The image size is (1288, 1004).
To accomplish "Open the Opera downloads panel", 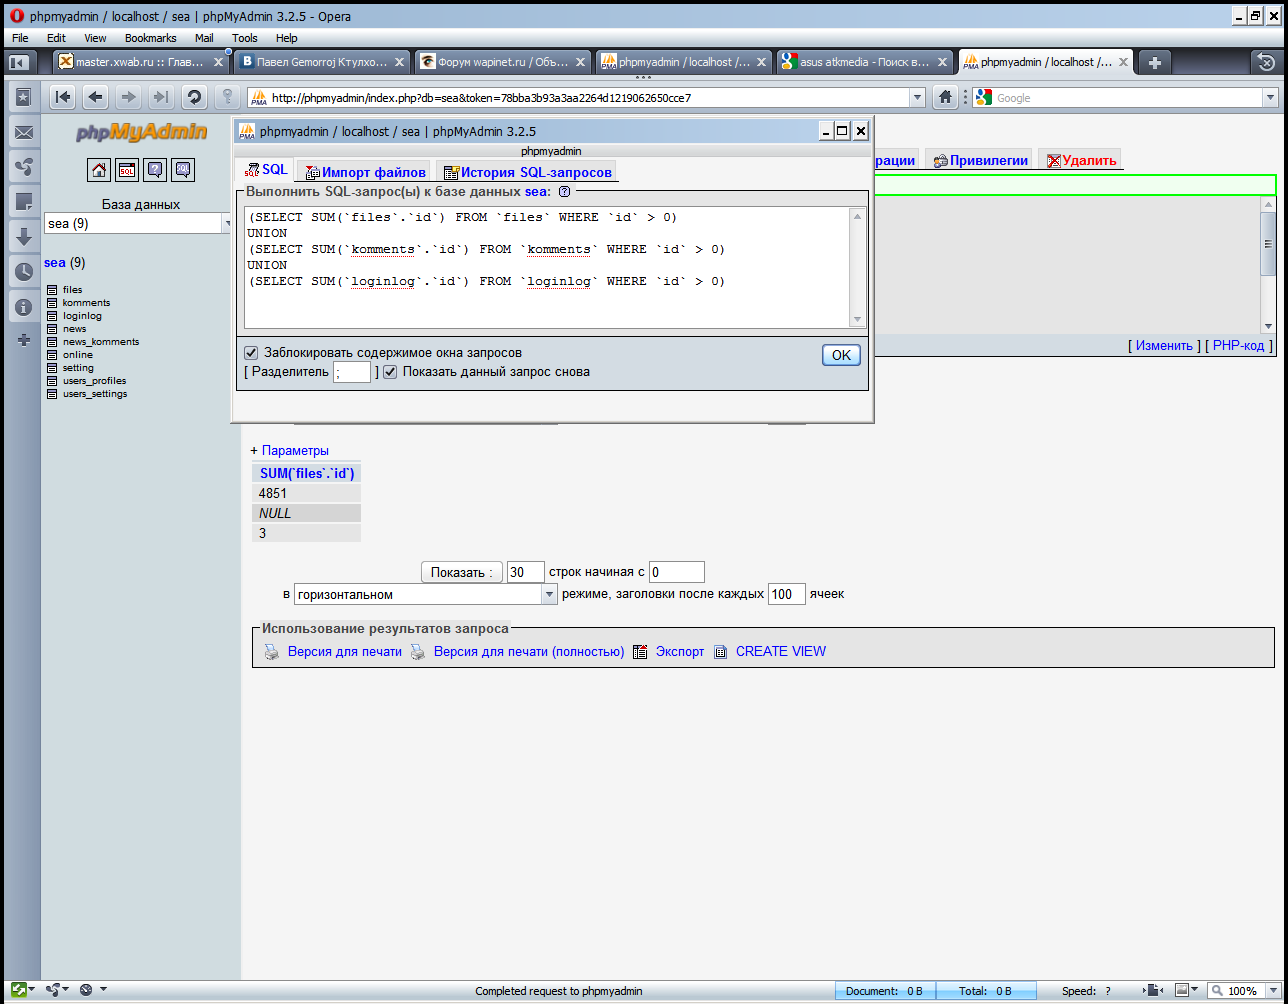I will pos(24,237).
